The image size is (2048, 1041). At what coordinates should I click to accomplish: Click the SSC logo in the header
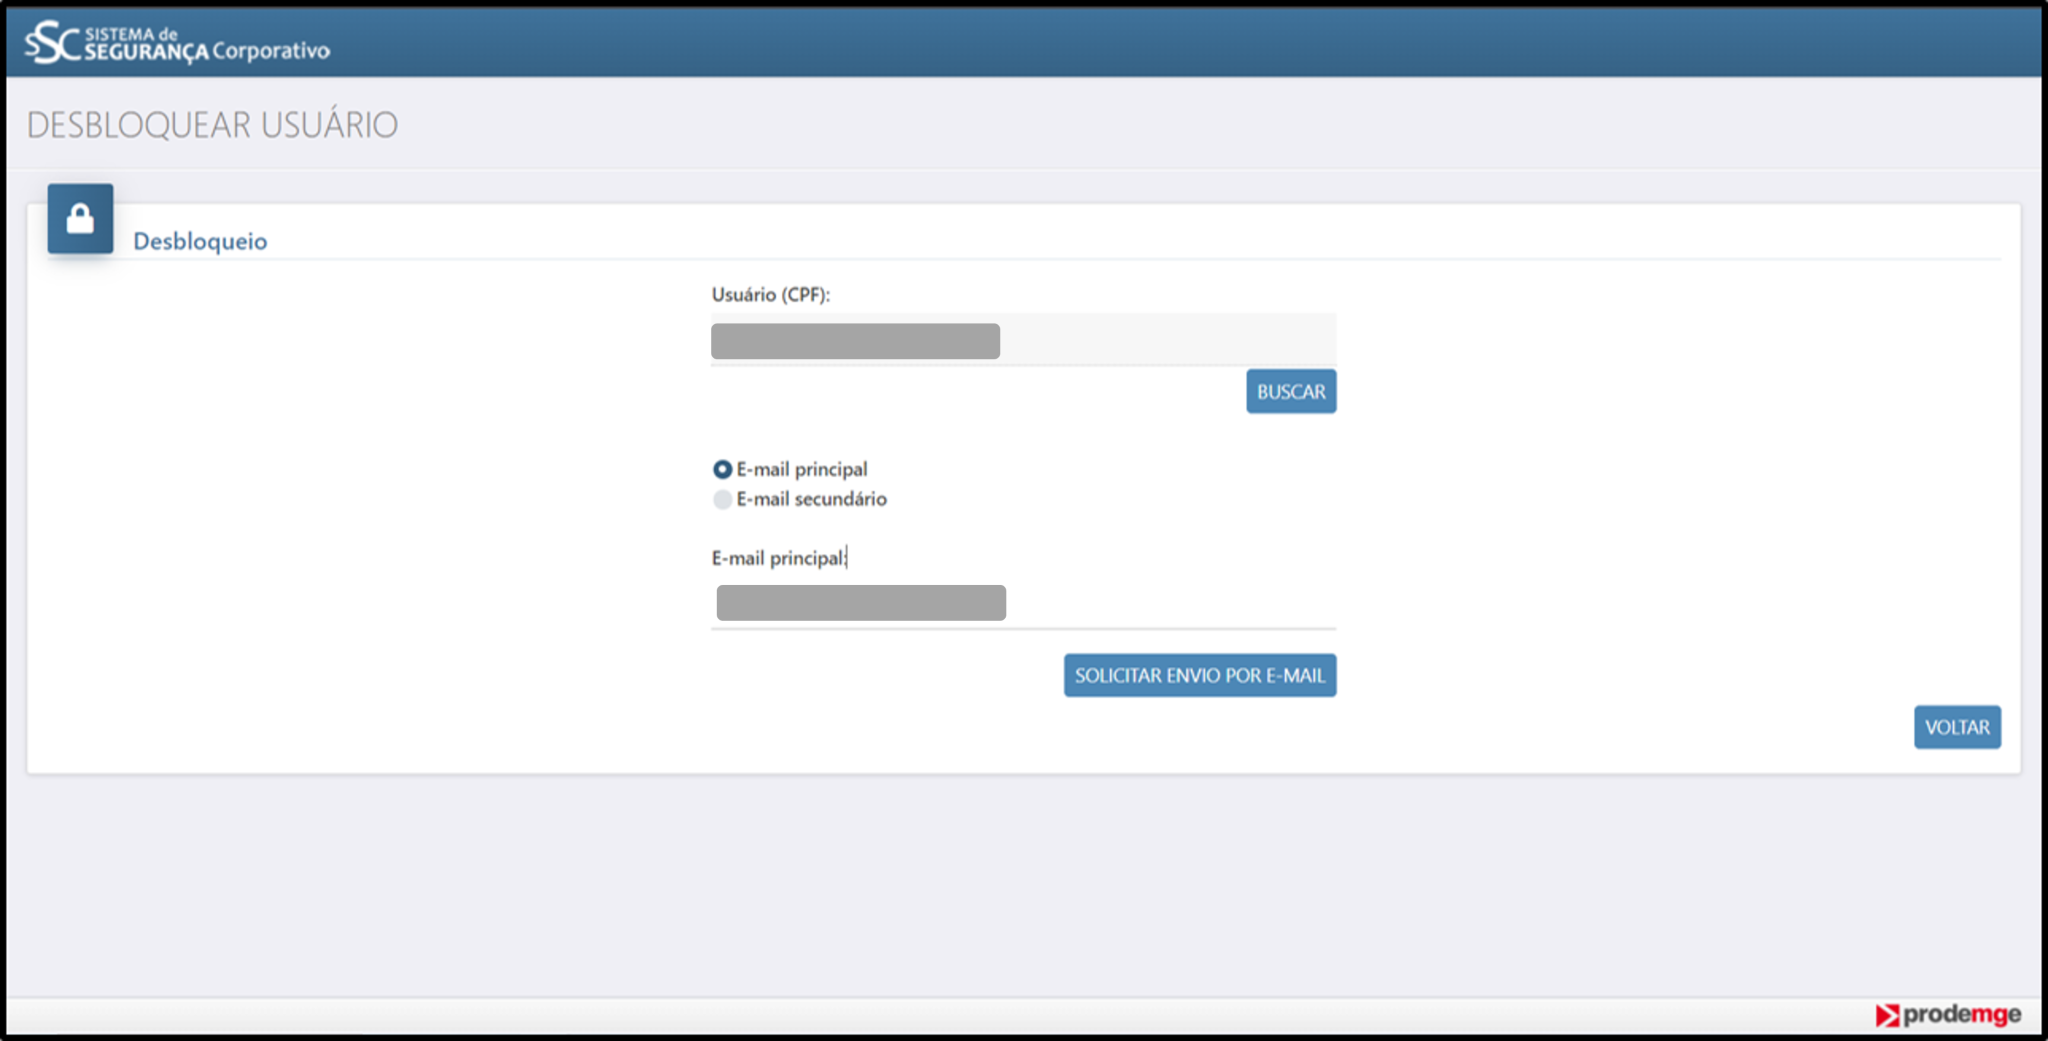[x=52, y=43]
